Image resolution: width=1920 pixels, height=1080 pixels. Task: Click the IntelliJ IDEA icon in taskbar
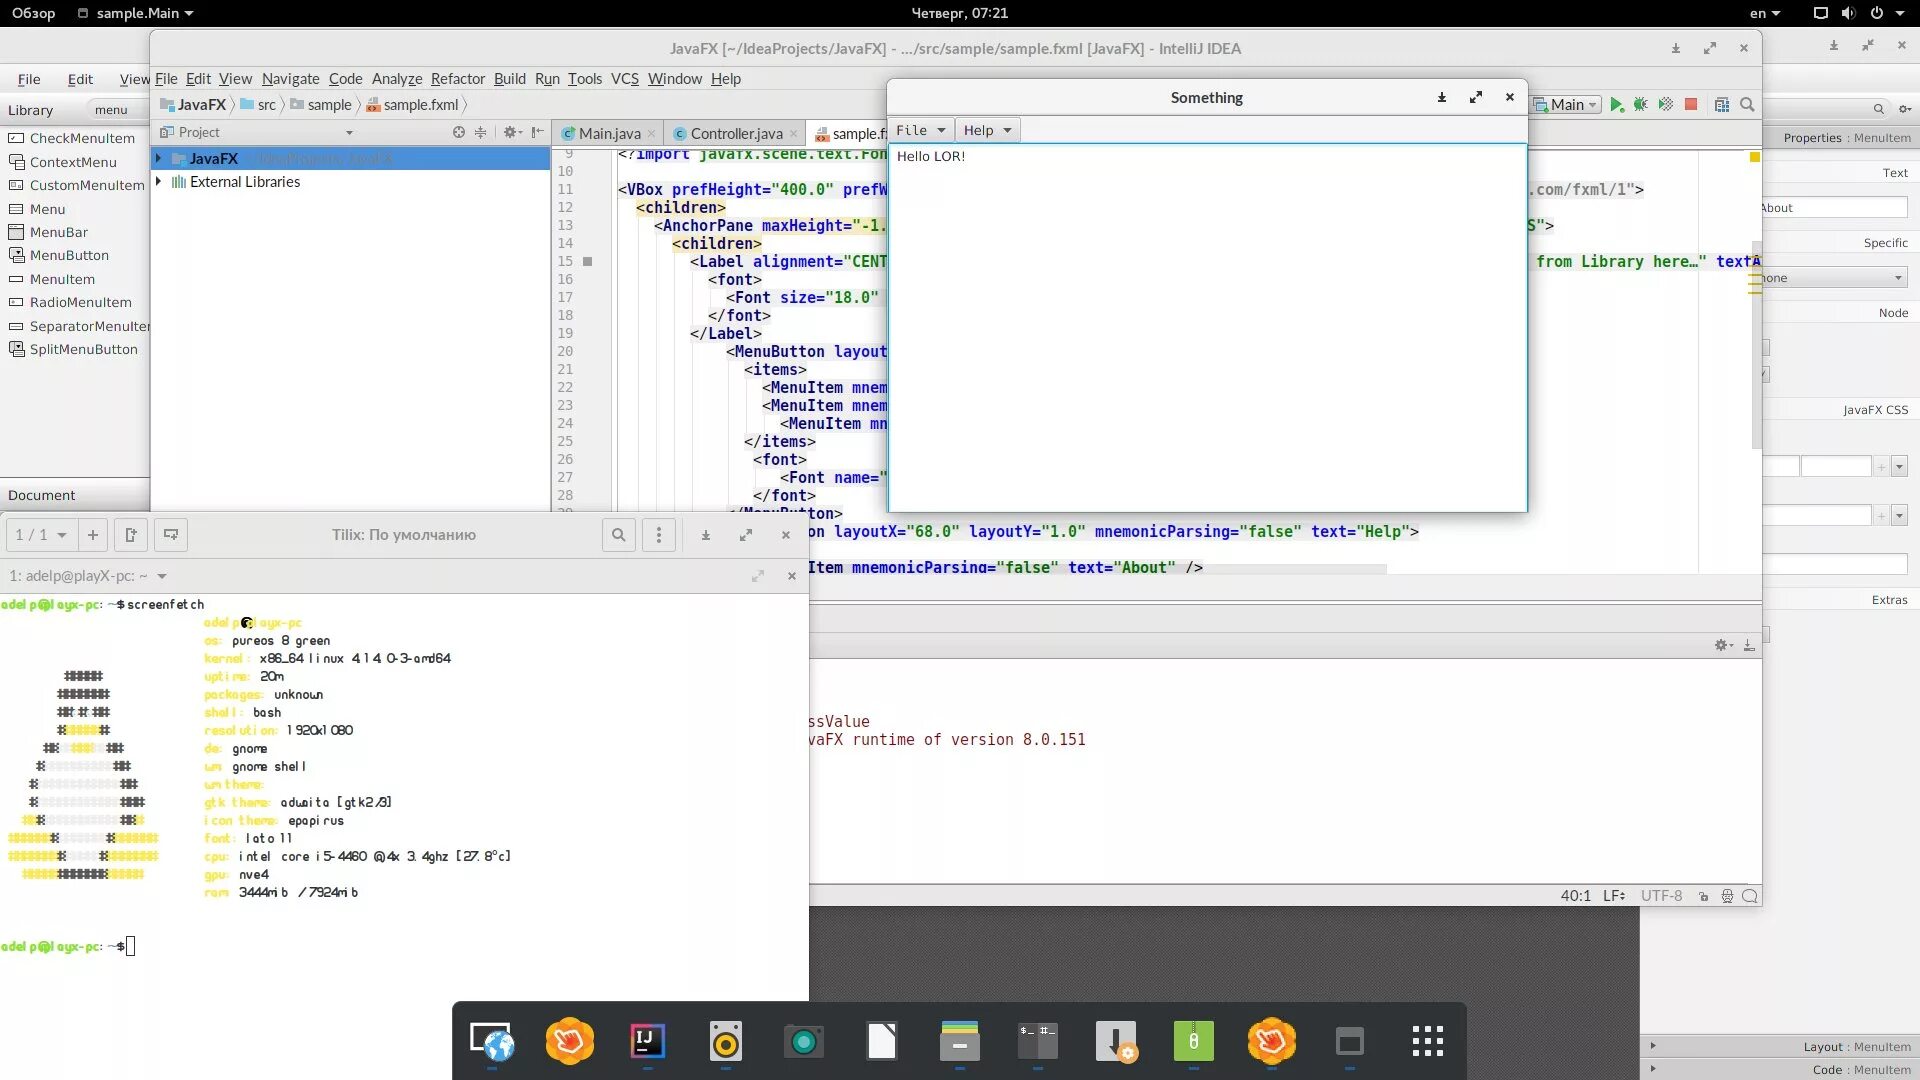[x=646, y=1042]
